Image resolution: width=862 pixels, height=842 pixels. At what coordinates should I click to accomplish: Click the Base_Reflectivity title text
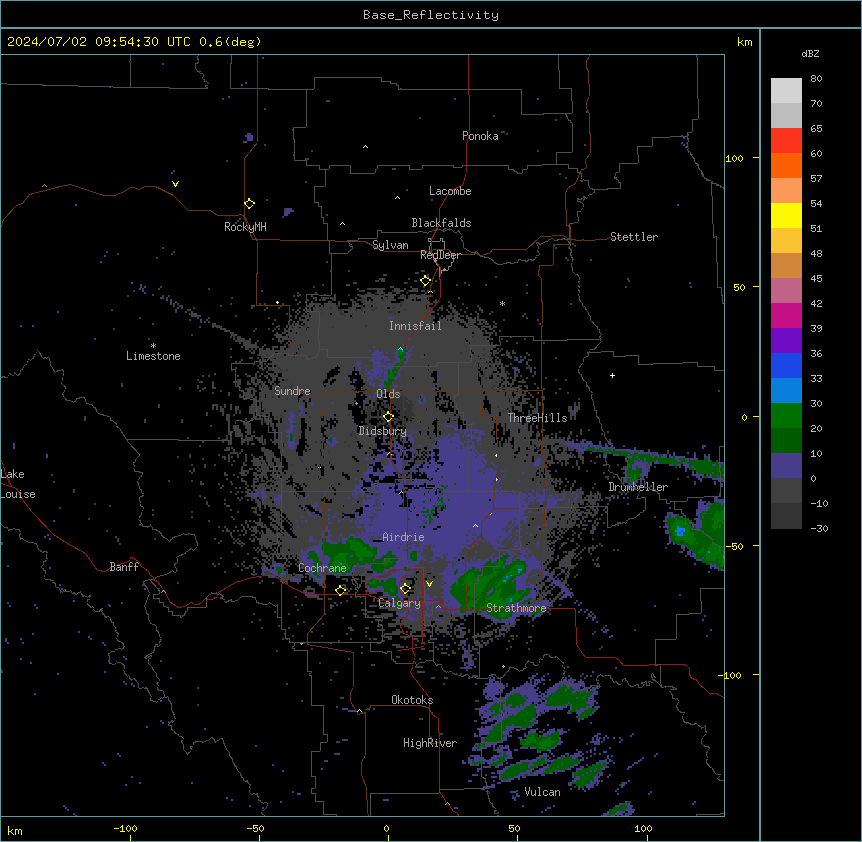431,15
